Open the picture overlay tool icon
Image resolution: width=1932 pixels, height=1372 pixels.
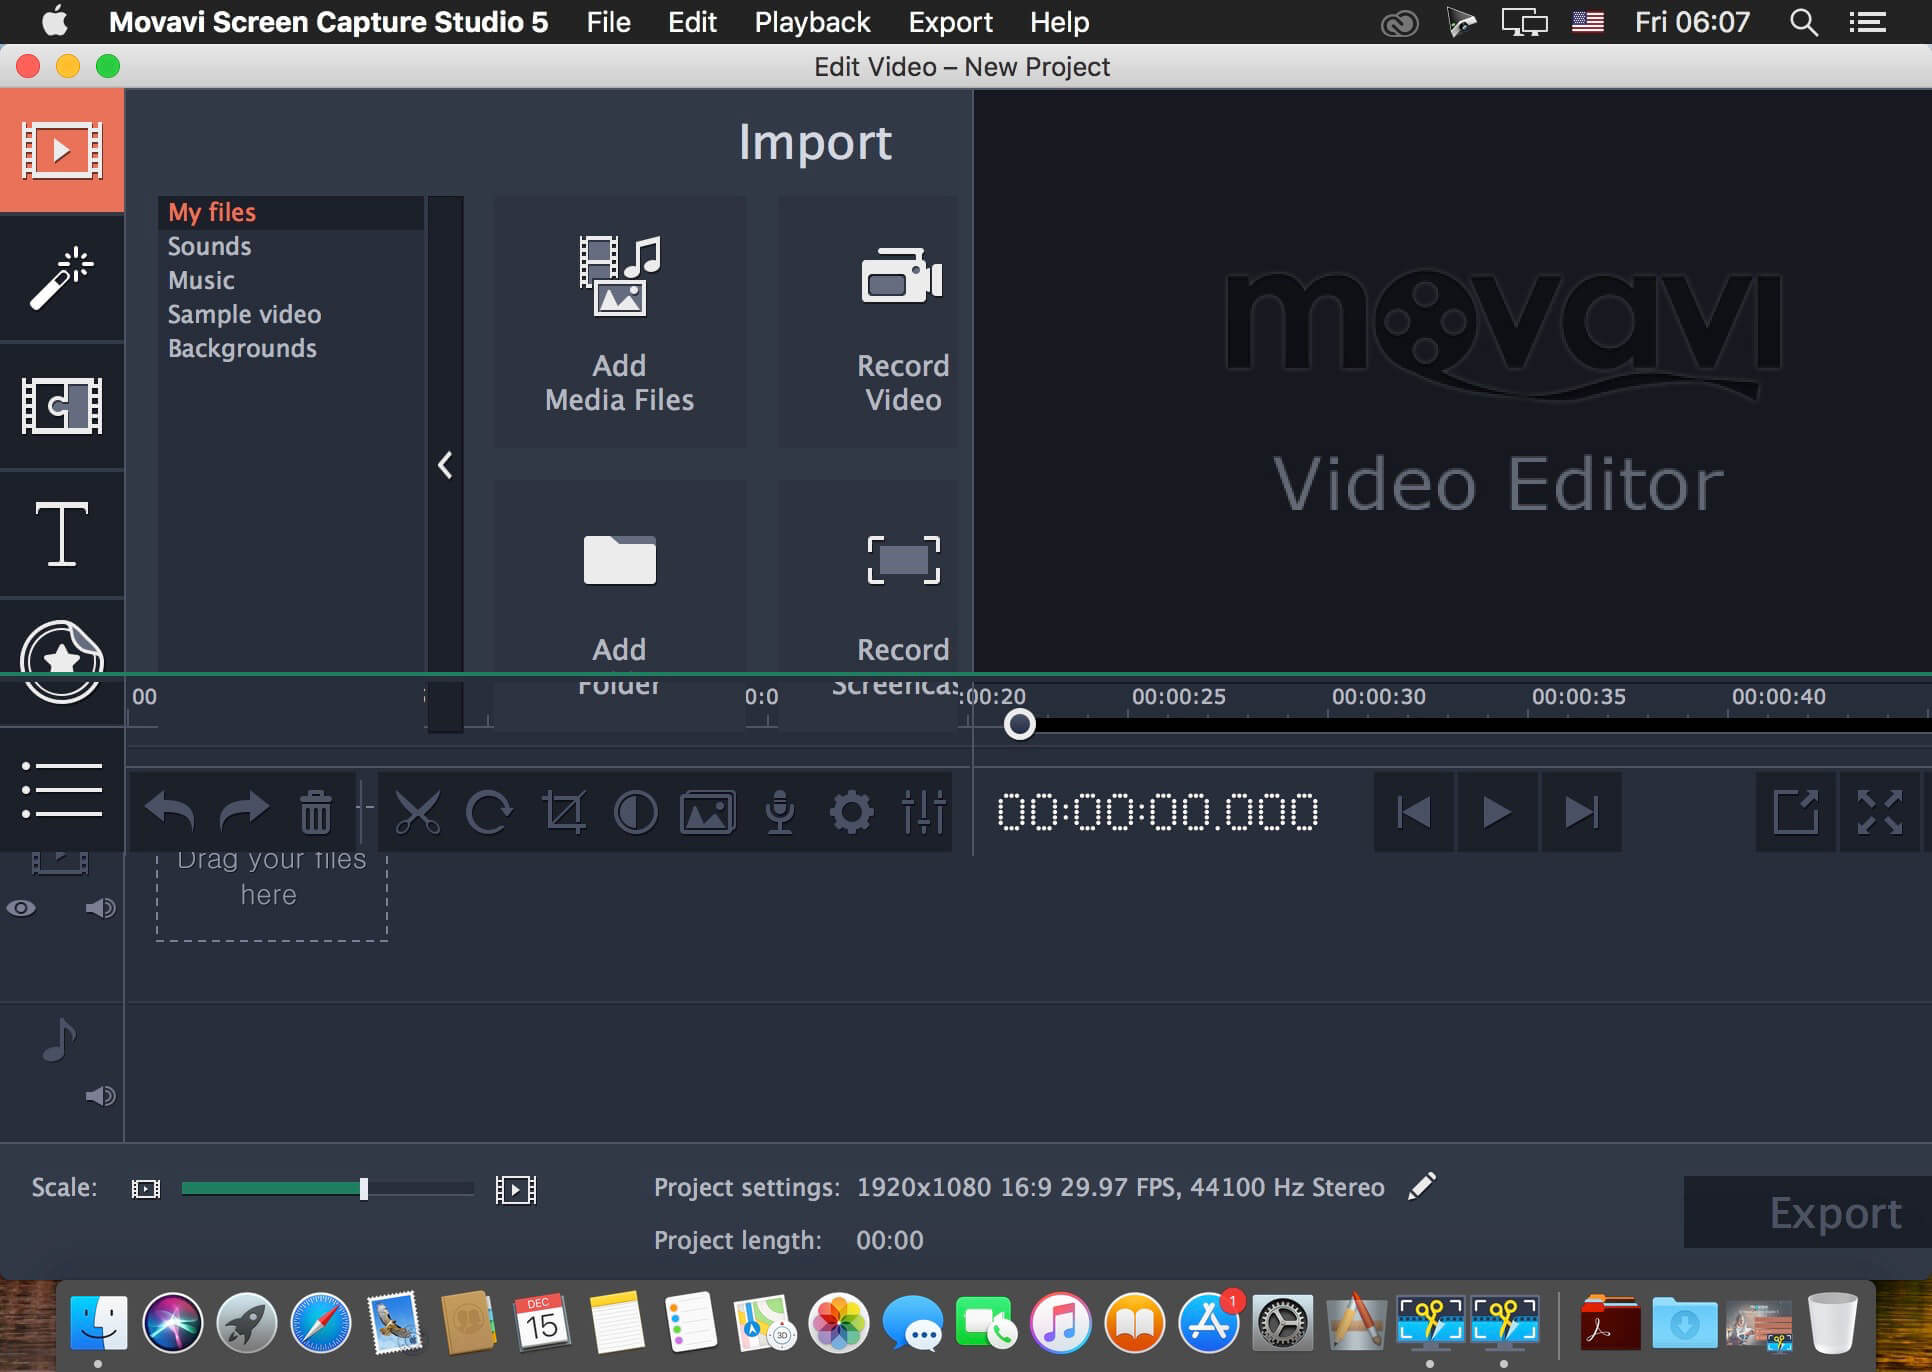(708, 812)
